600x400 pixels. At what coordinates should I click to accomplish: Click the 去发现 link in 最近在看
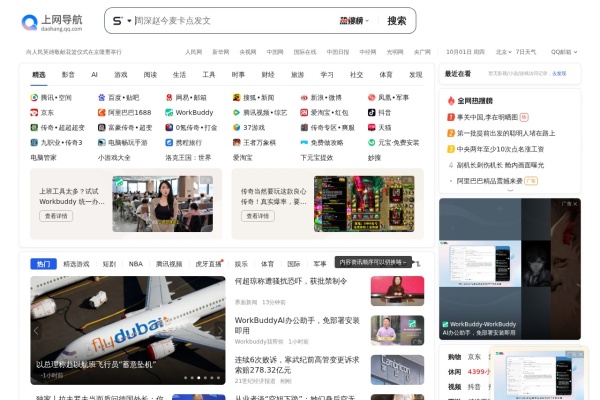[x=559, y=73]
